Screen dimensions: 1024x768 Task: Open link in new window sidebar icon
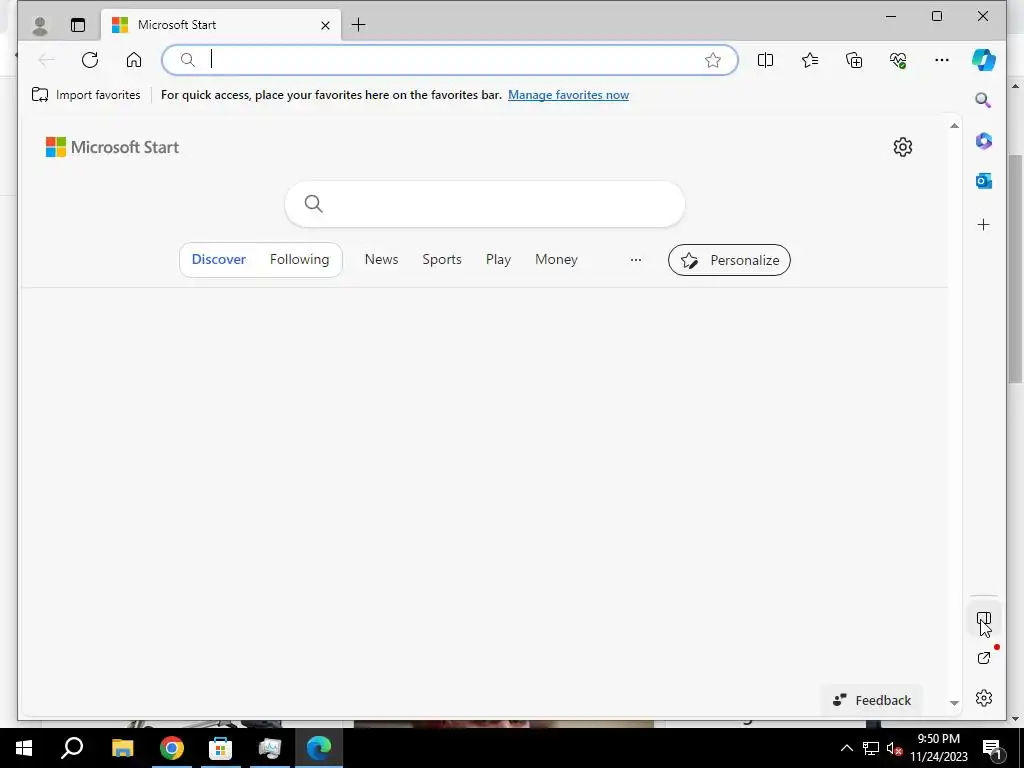(x=984, y=658)
